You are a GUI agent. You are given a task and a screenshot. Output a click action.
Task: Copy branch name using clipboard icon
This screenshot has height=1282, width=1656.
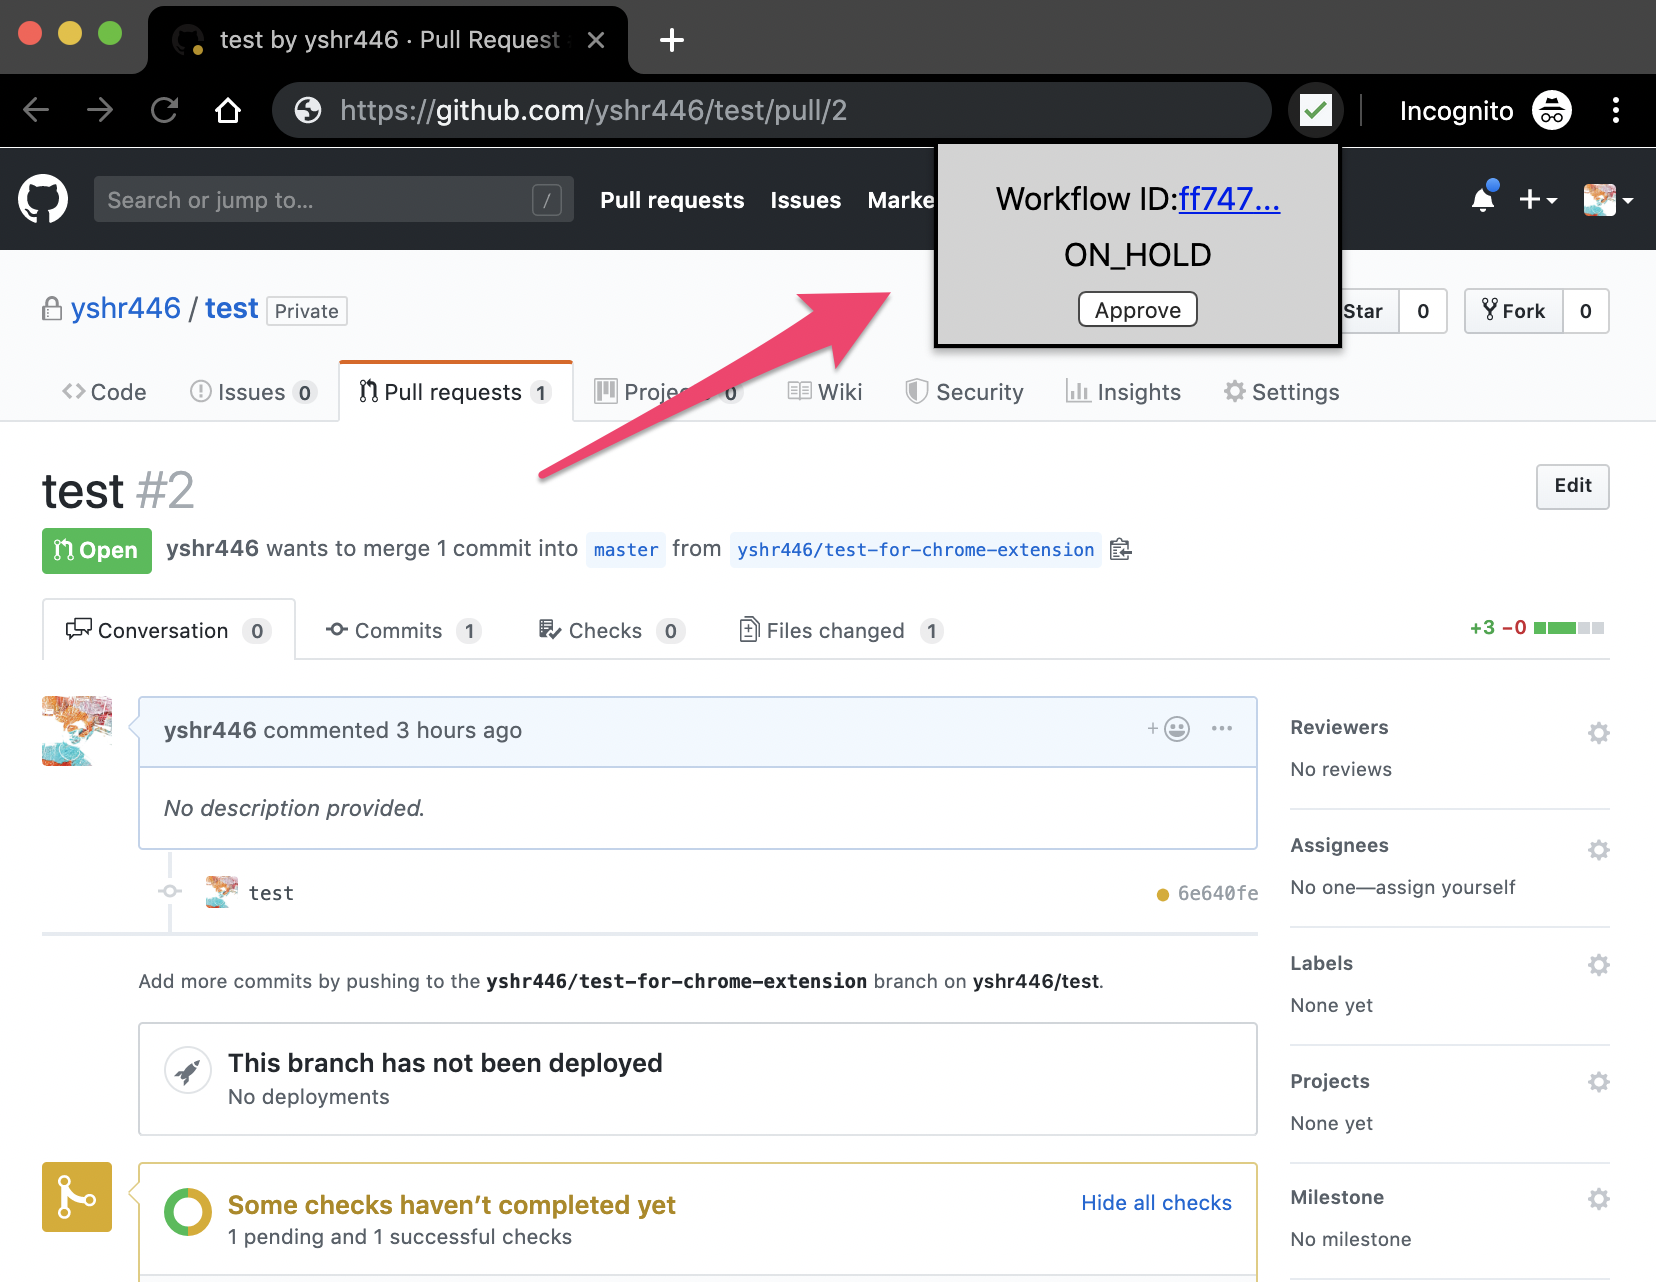pos(1120,549)
